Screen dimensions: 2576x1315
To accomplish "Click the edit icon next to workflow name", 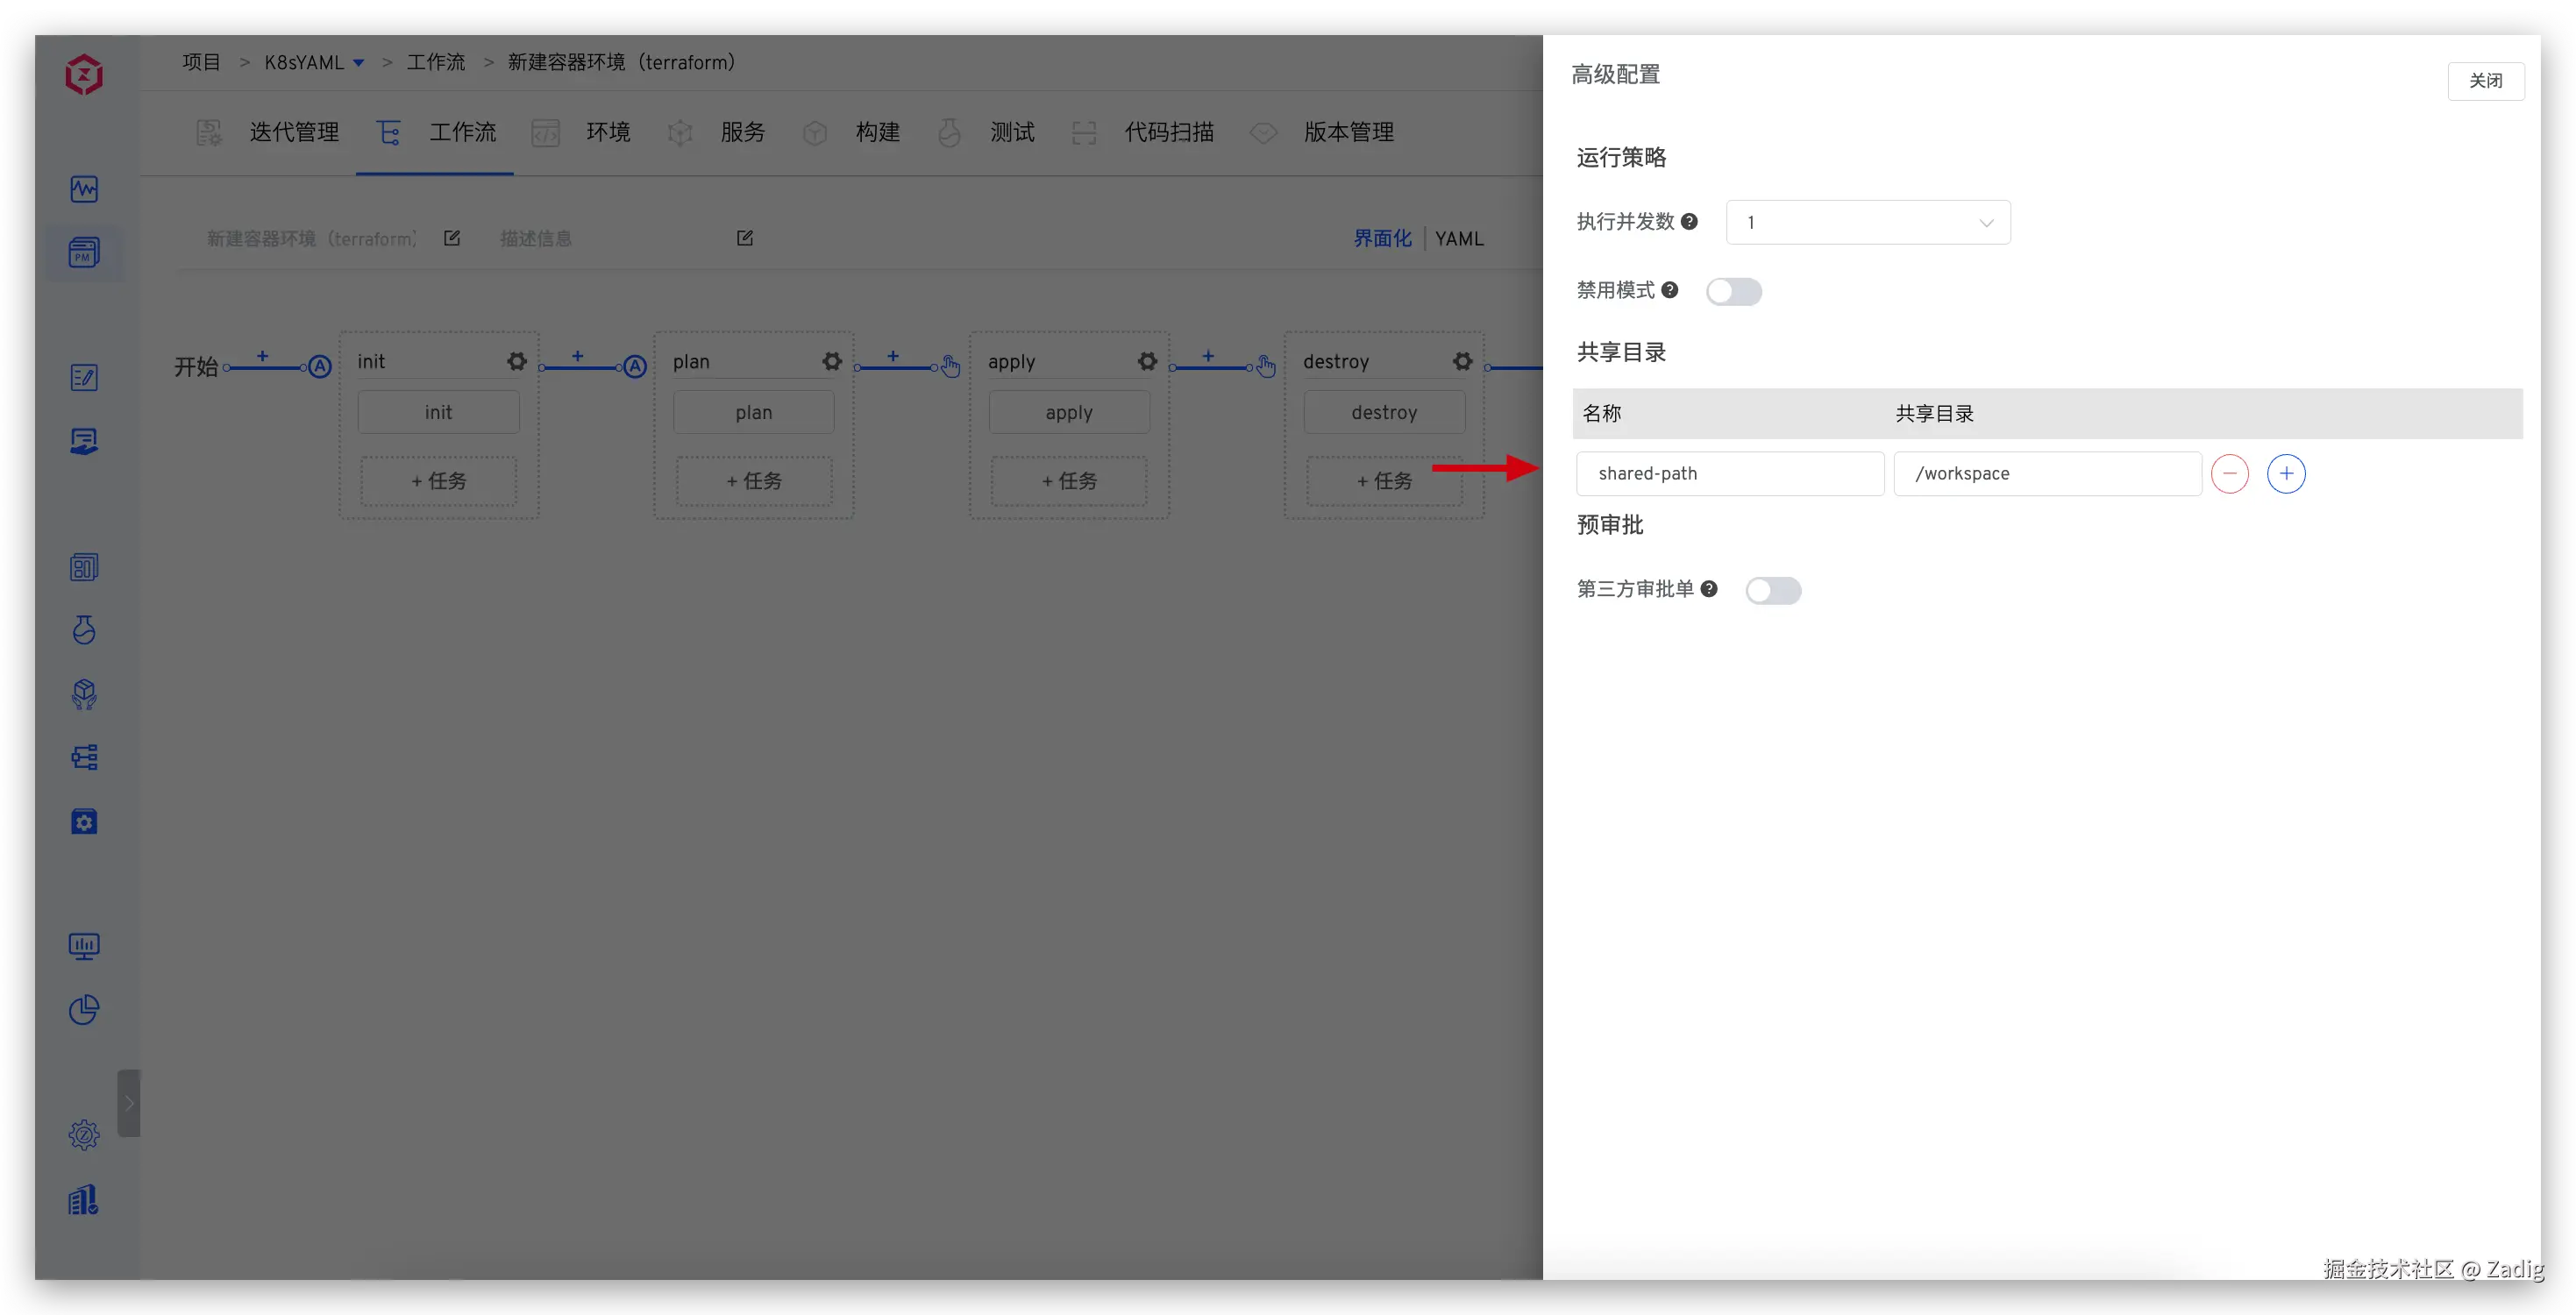I will coord(452,238).
